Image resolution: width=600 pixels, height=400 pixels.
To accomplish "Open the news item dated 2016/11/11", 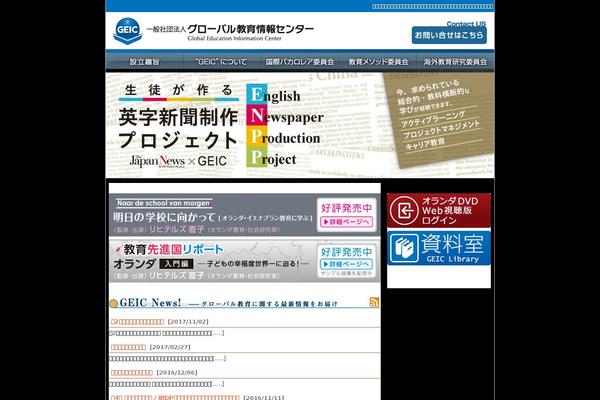I will tap(175, 397).
